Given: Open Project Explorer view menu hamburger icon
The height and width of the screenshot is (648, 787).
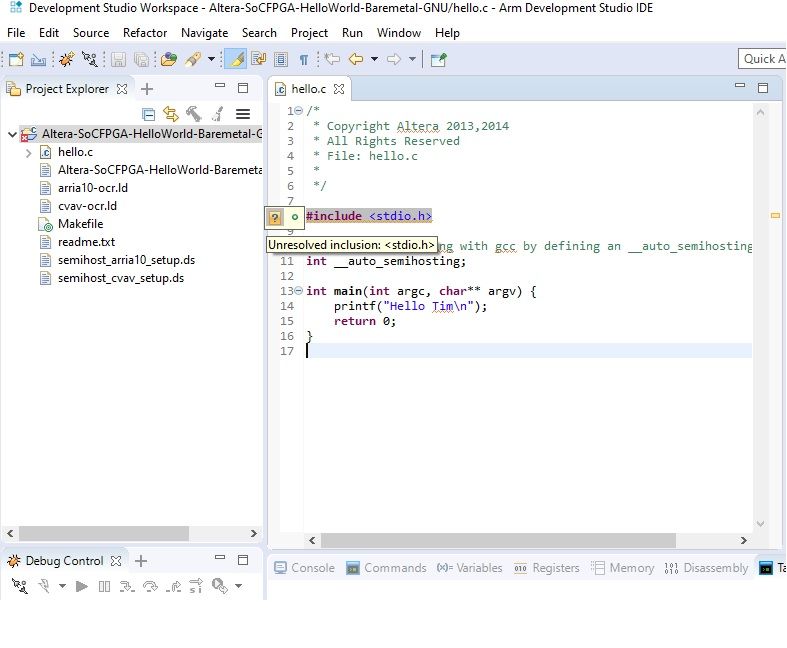Looking at the screenshot, I should point(243,114).
